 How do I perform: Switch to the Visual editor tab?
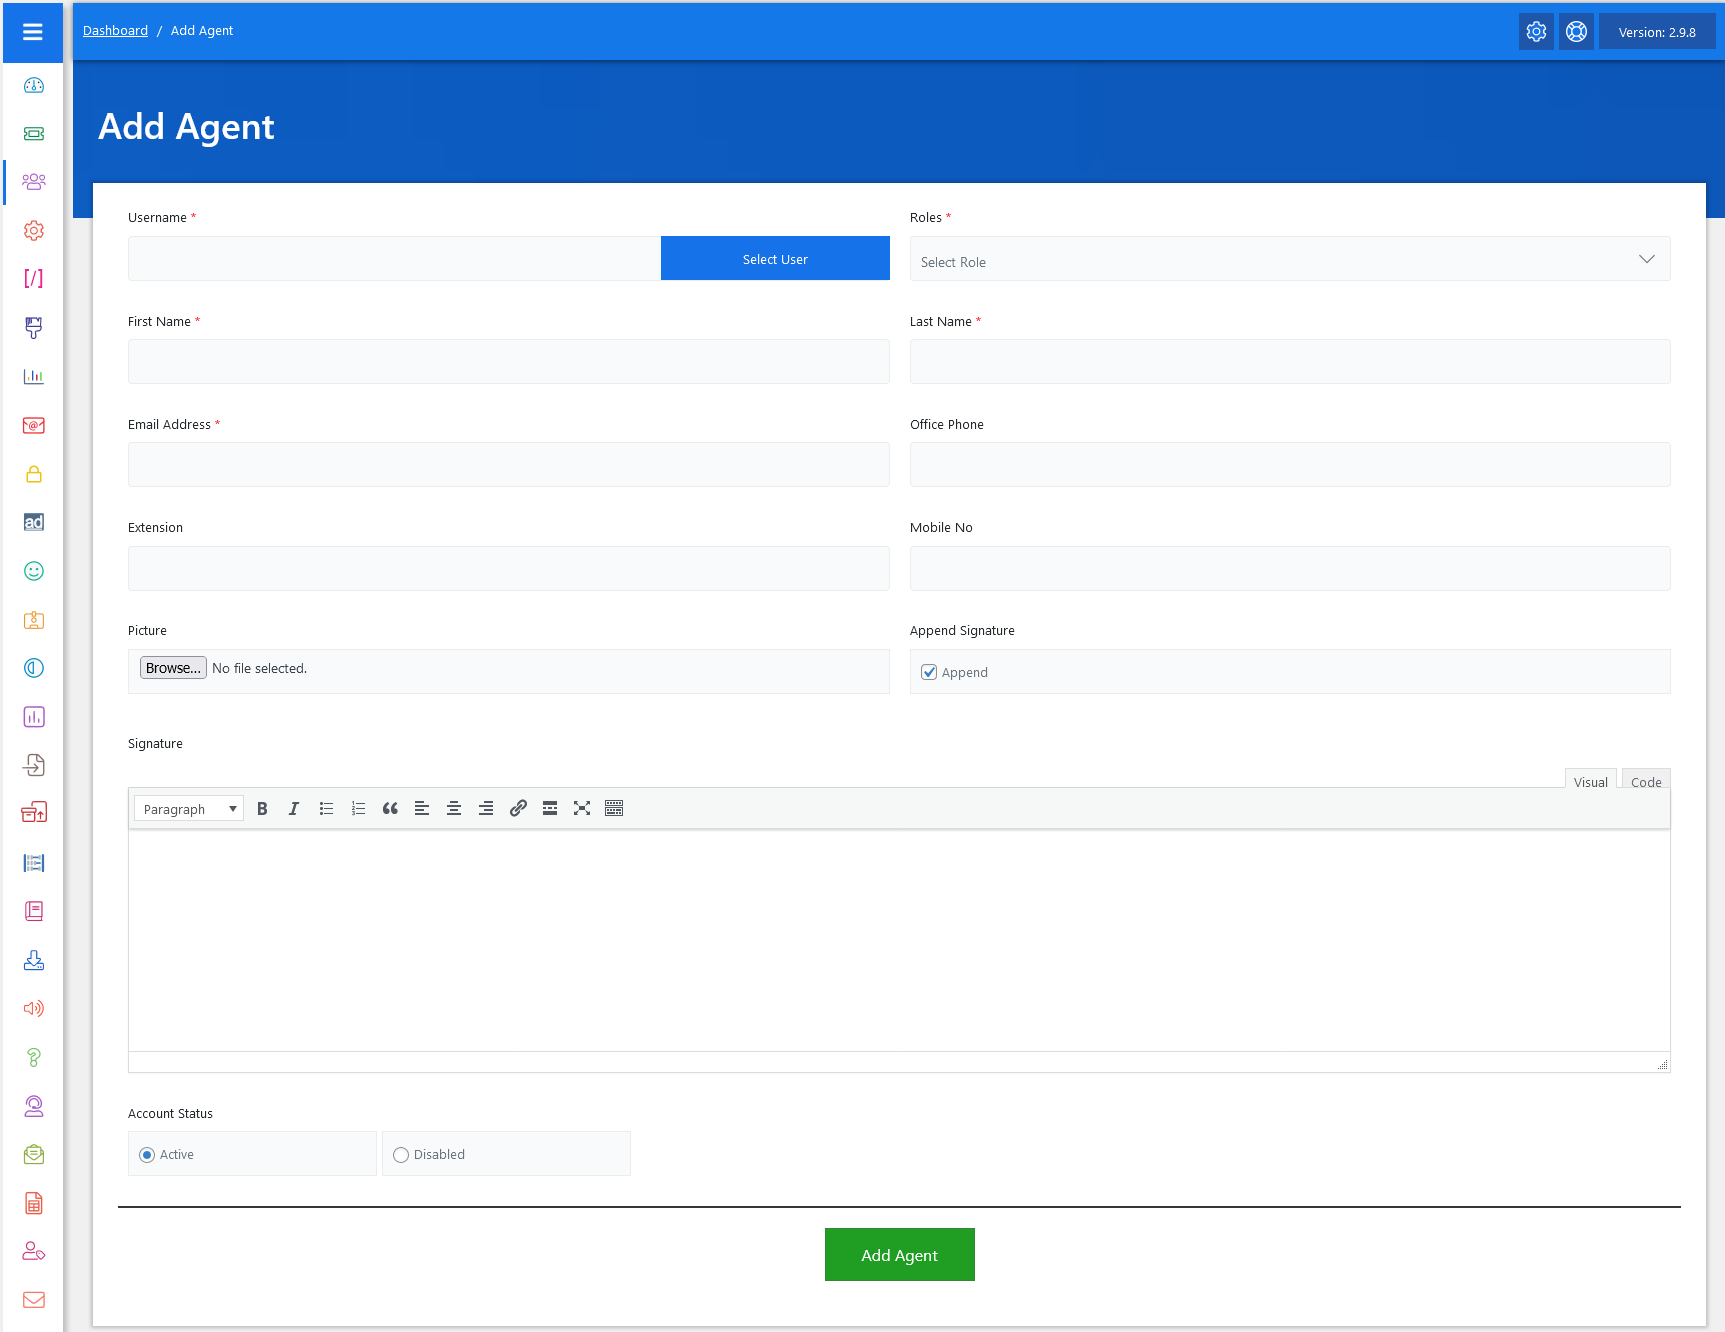click(1590, 782)
